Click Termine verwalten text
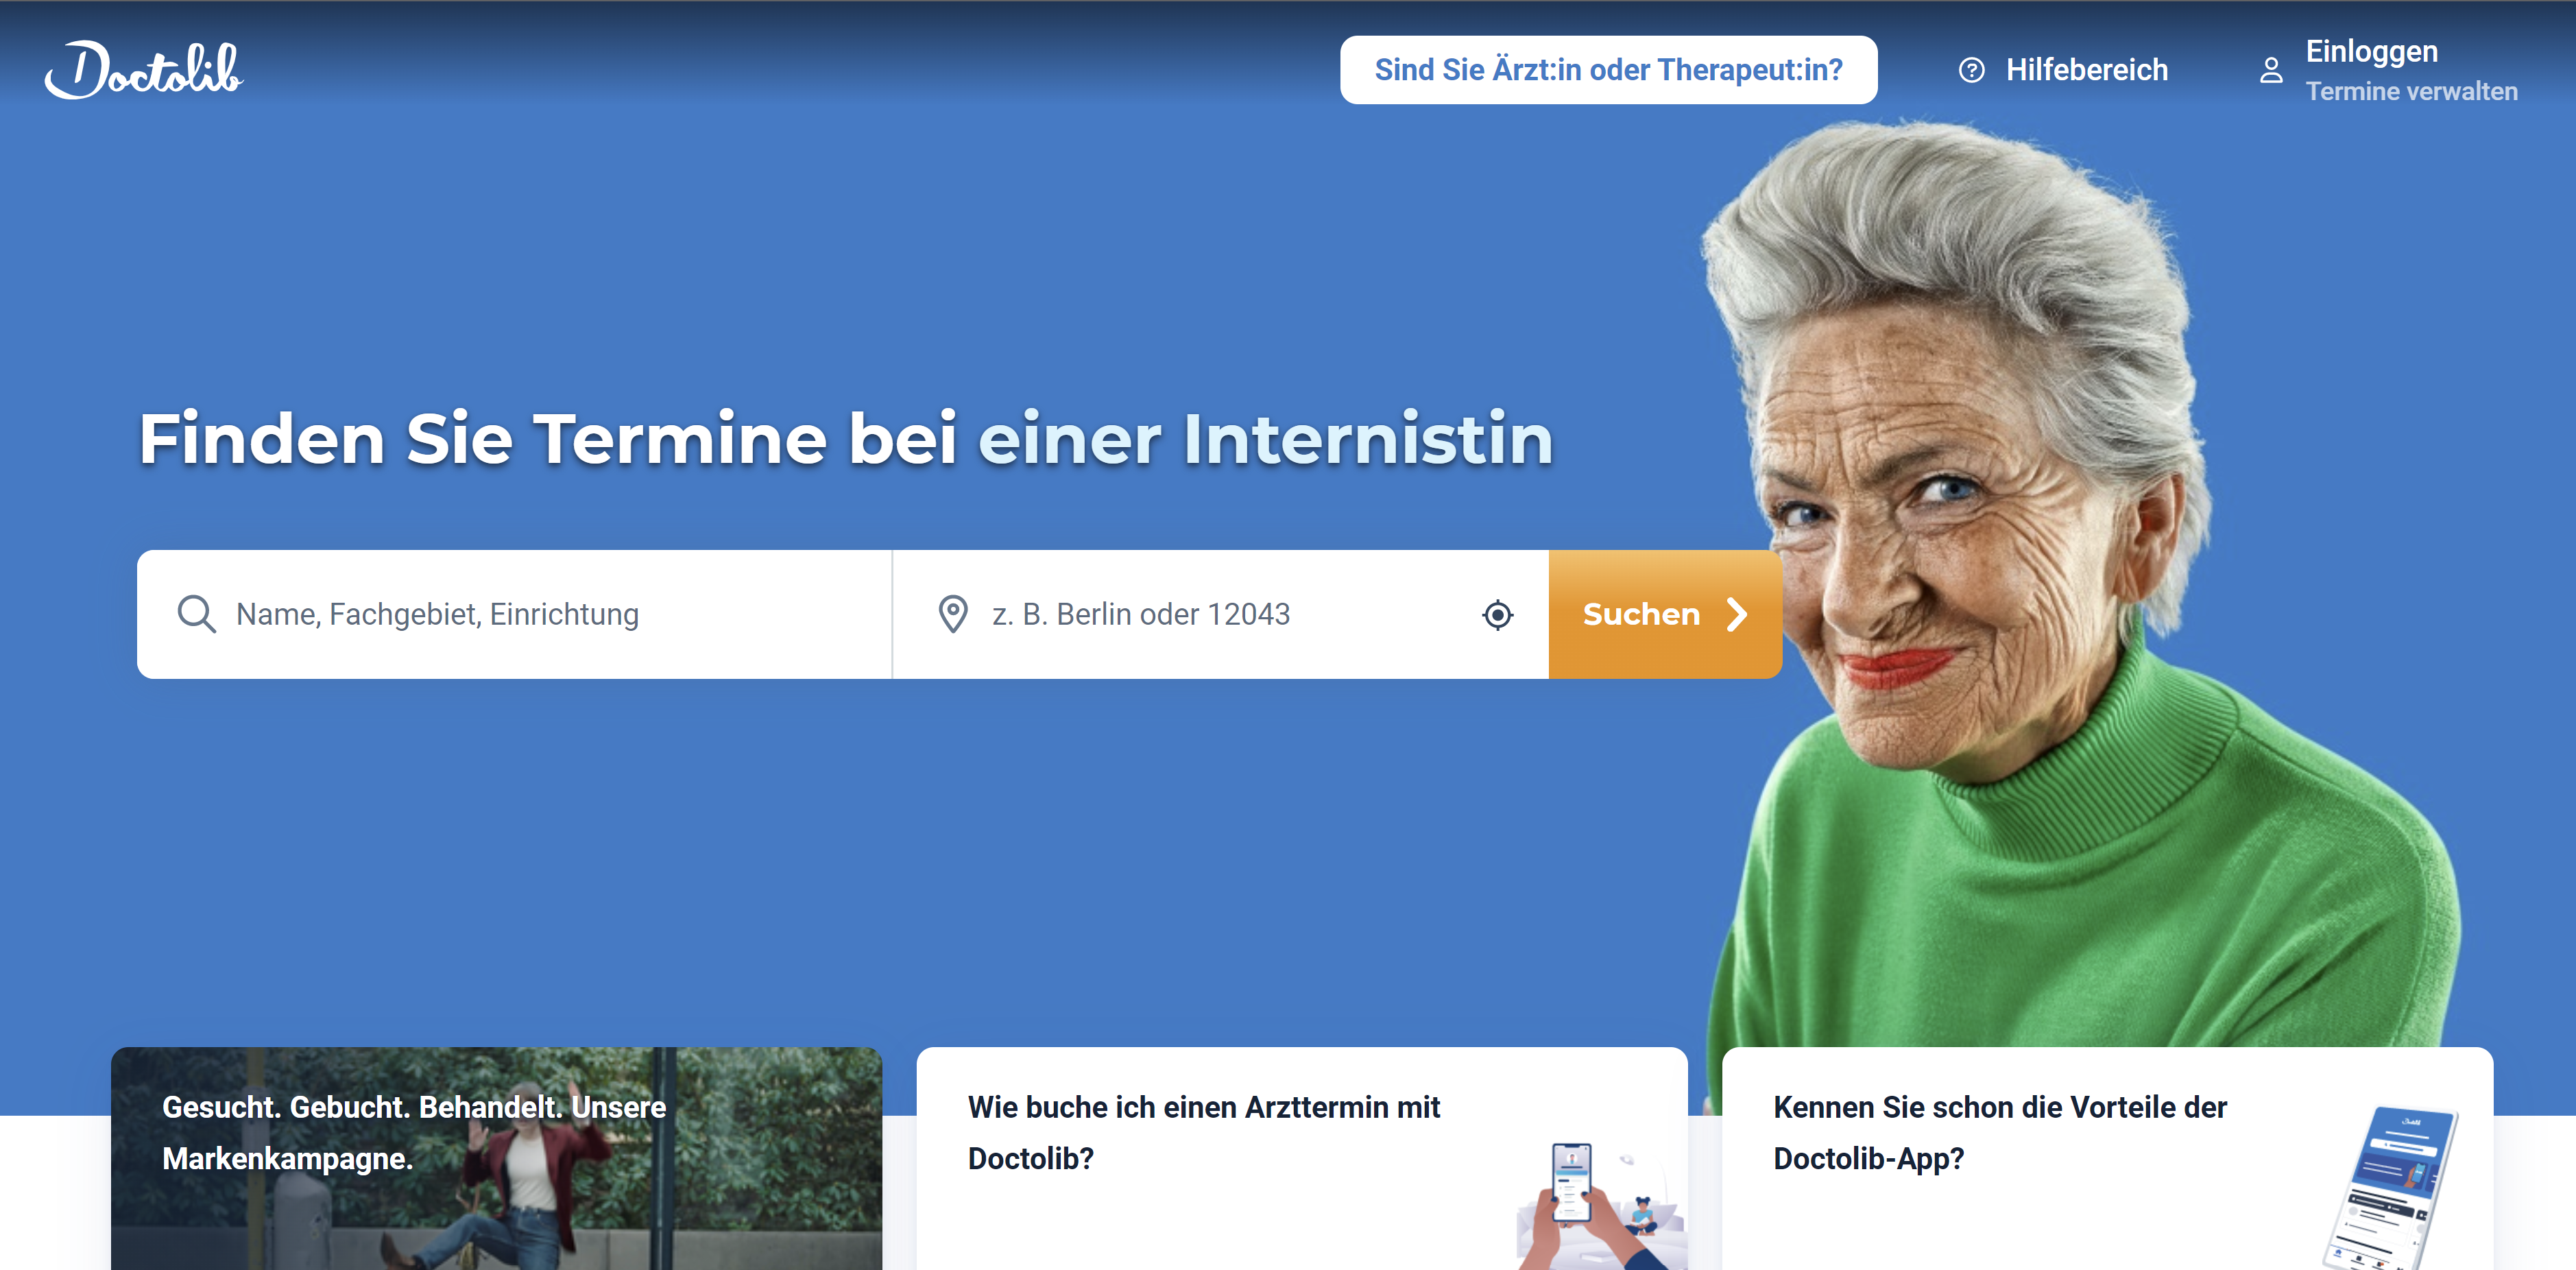 tap(2411, 91)
